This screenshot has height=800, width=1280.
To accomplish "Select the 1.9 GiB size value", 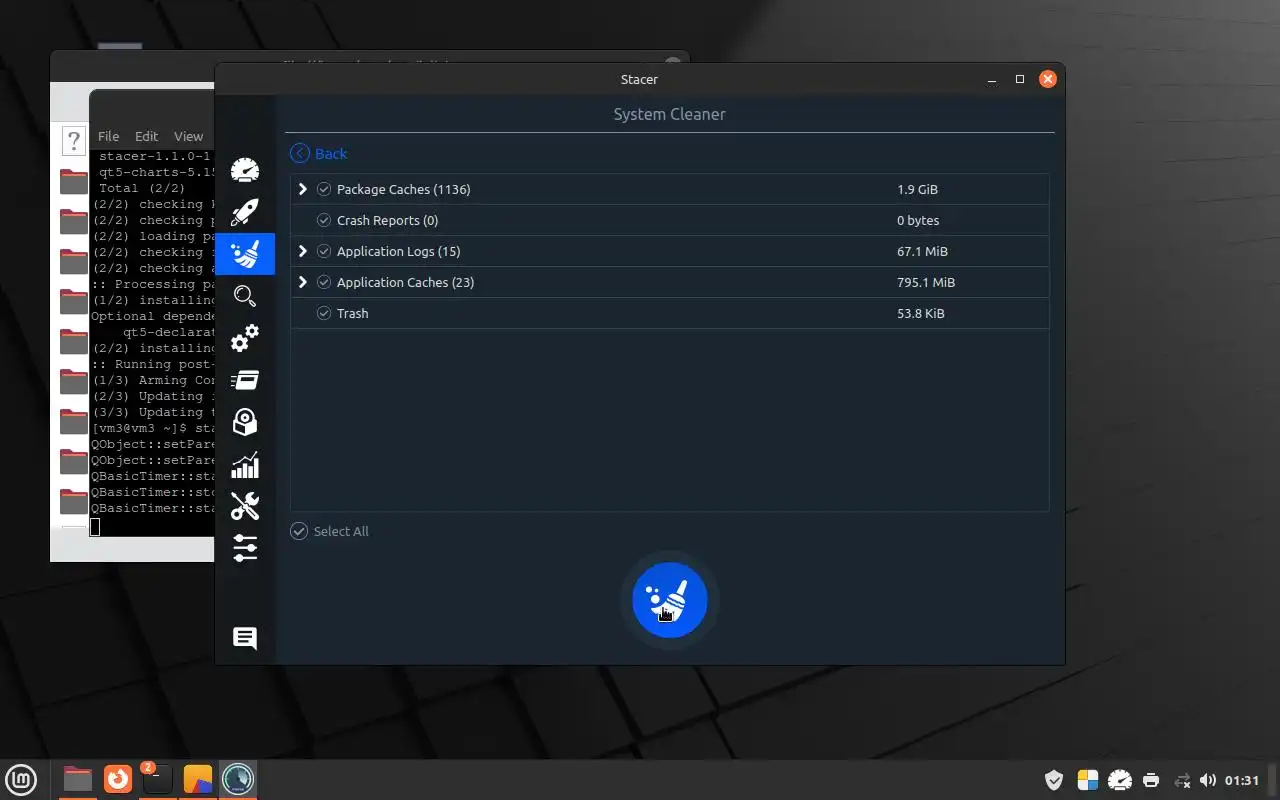I will point(917,189).
